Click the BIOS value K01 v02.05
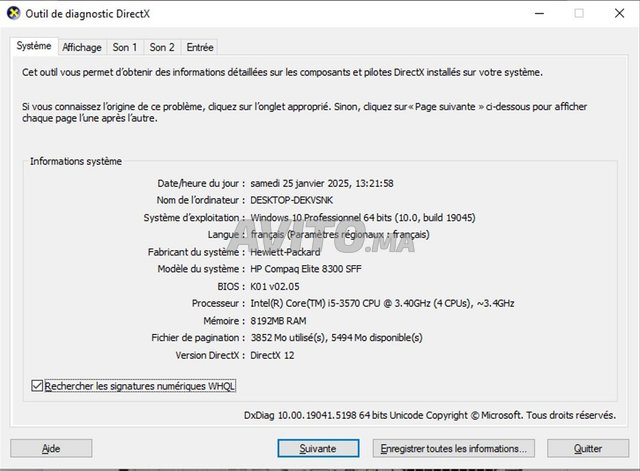Image resolution: width=640 pixels, height=471 pixels. [275, 287]
